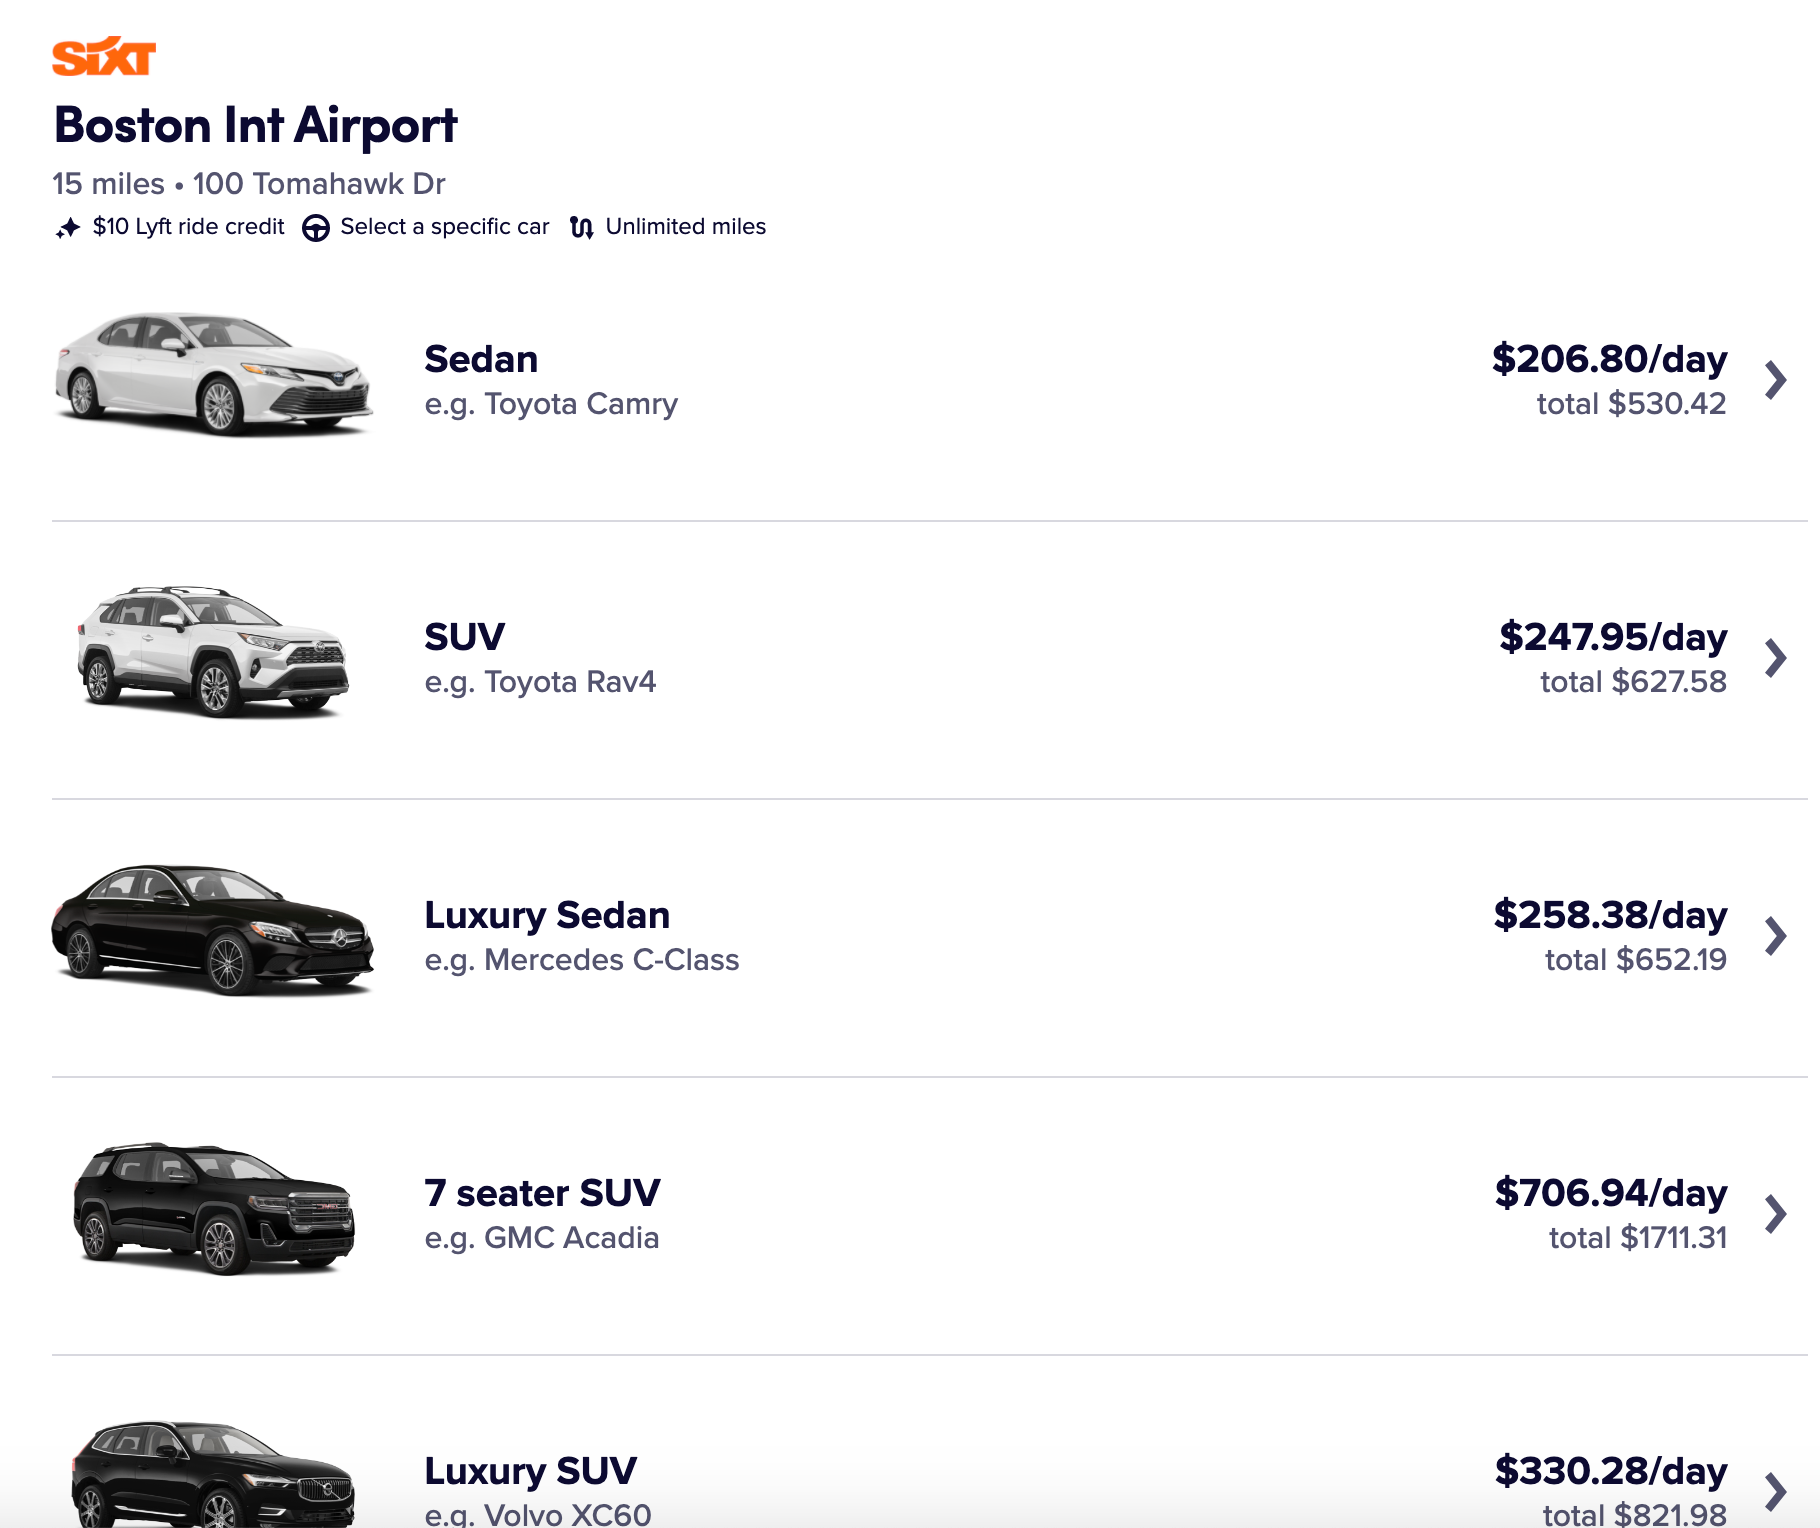Click the black Mercedes C-Class image
This screenshot has width=1820, height=1528.
click(213, 930)
